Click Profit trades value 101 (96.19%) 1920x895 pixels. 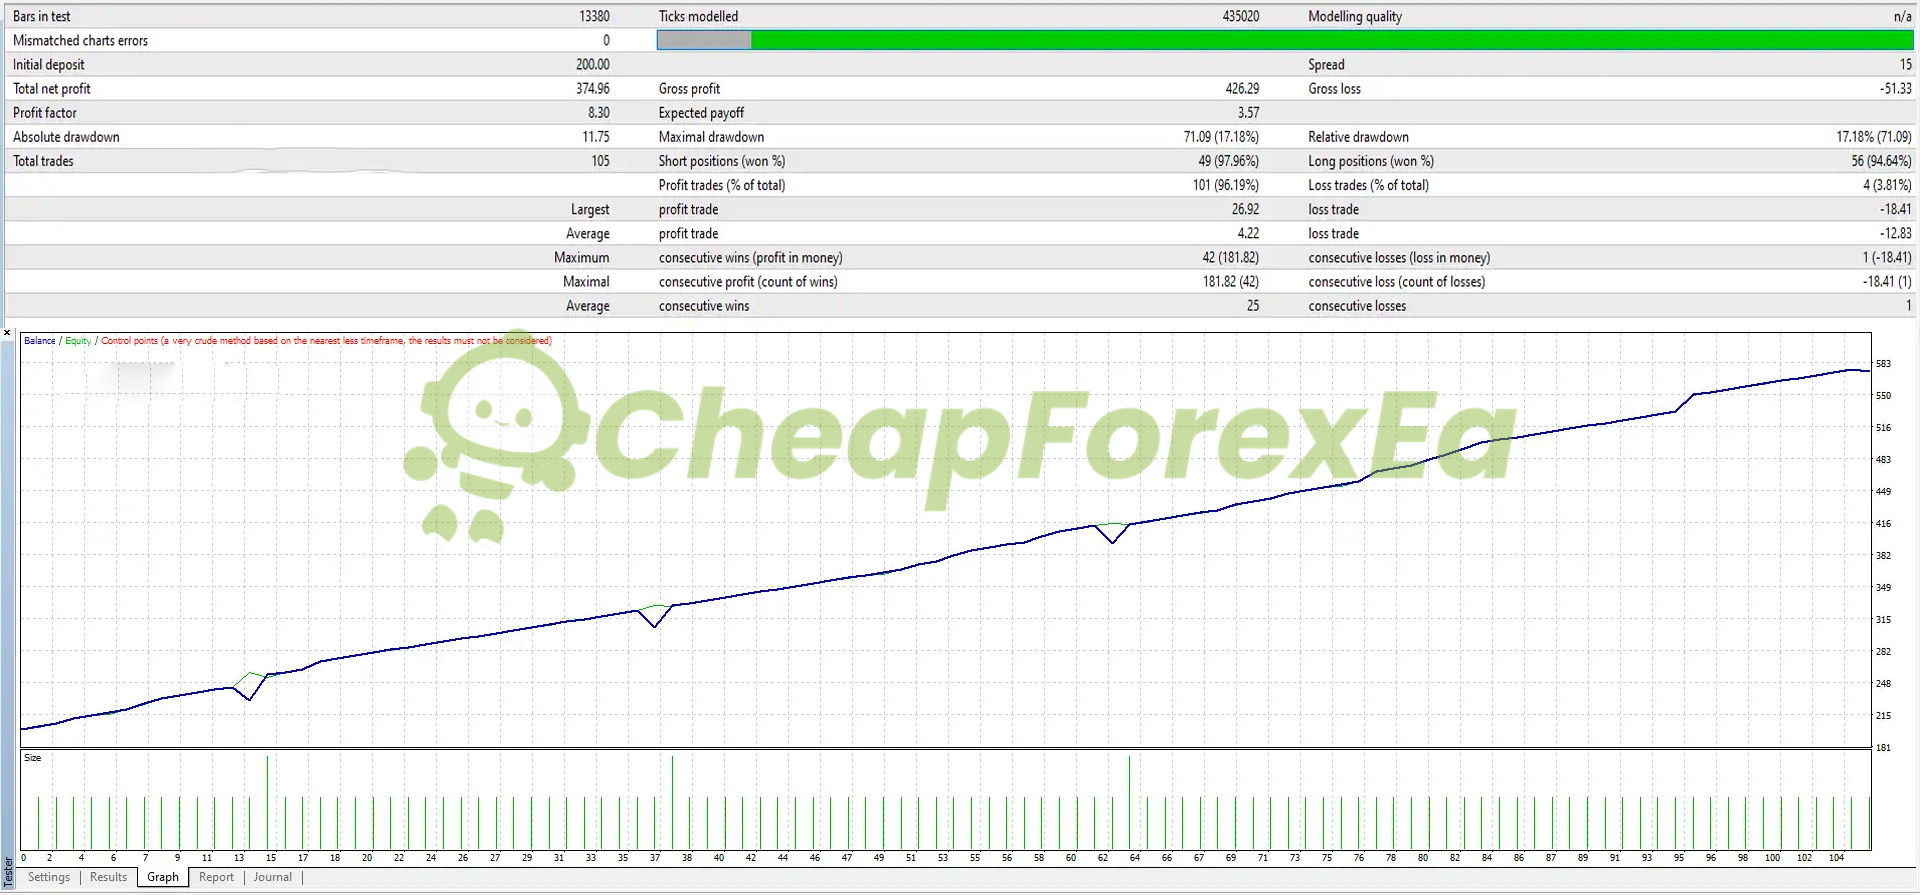pos(1225,185)
